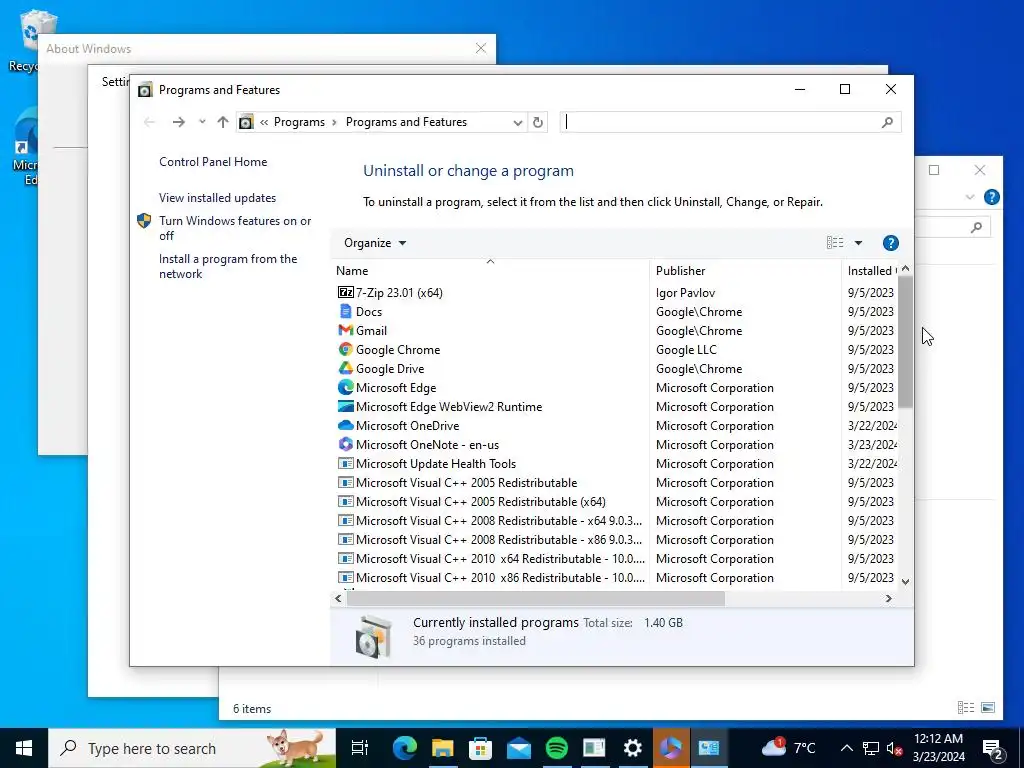Switch to large icons view in background Explorer
Screen dimensions: 1024x768
988,708
